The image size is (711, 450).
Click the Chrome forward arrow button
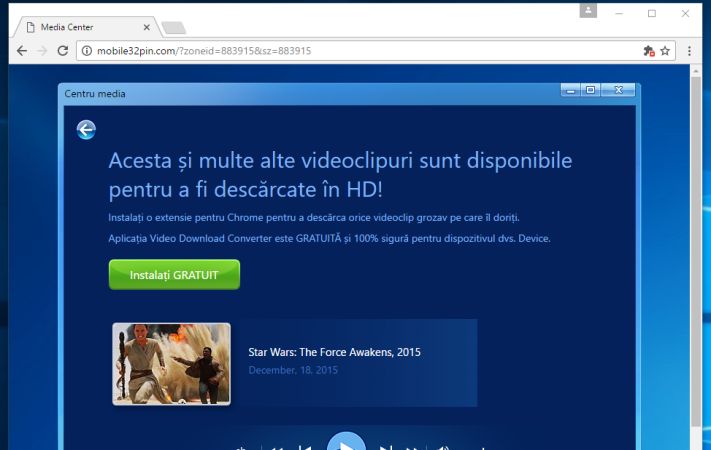coord(42,51)
